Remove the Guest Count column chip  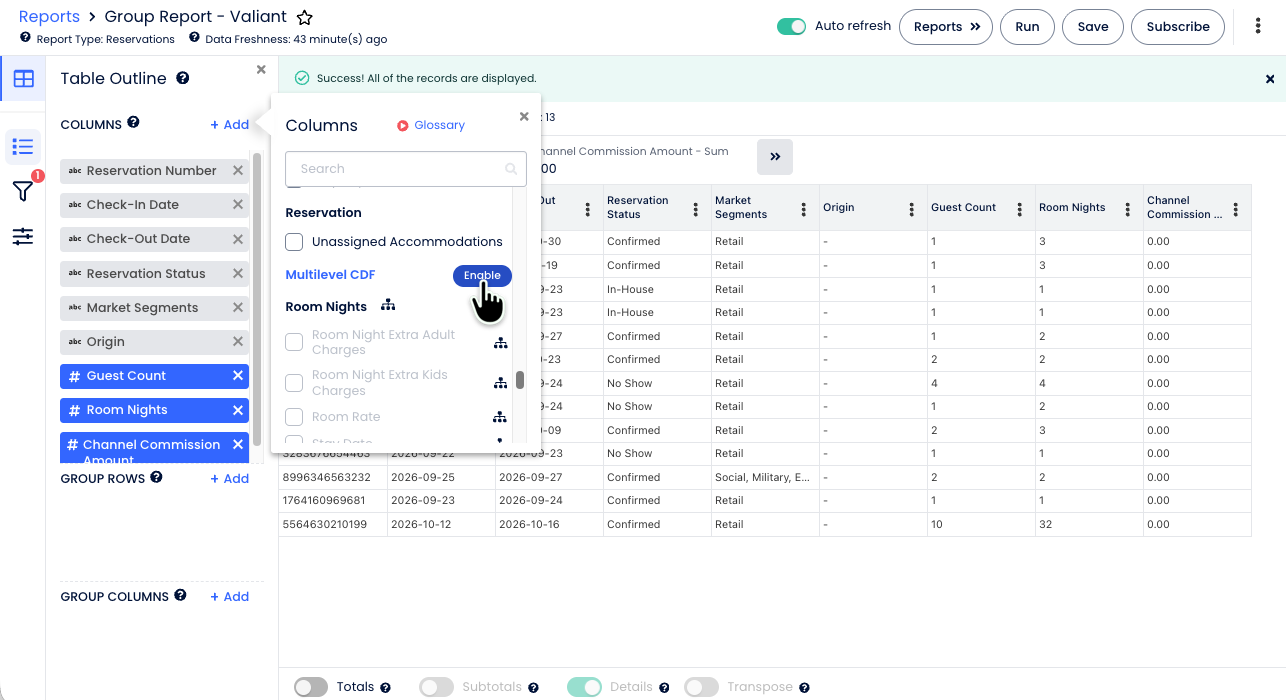pyautogui.click(x=238, y=376)
